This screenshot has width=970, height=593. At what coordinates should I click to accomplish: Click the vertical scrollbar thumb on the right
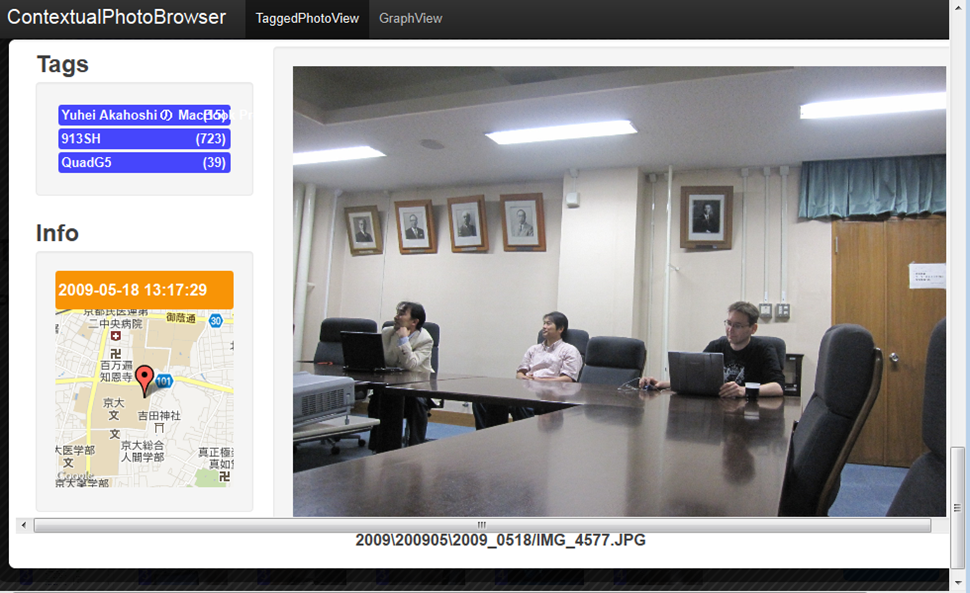click(x=959, y=510)
